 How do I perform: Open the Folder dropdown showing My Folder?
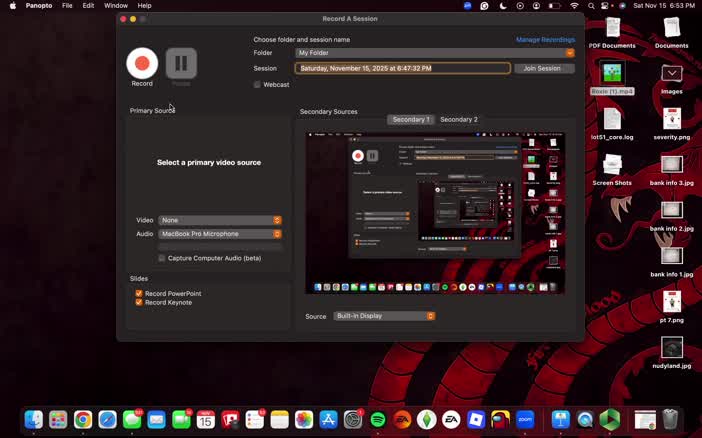coord(435,53)
